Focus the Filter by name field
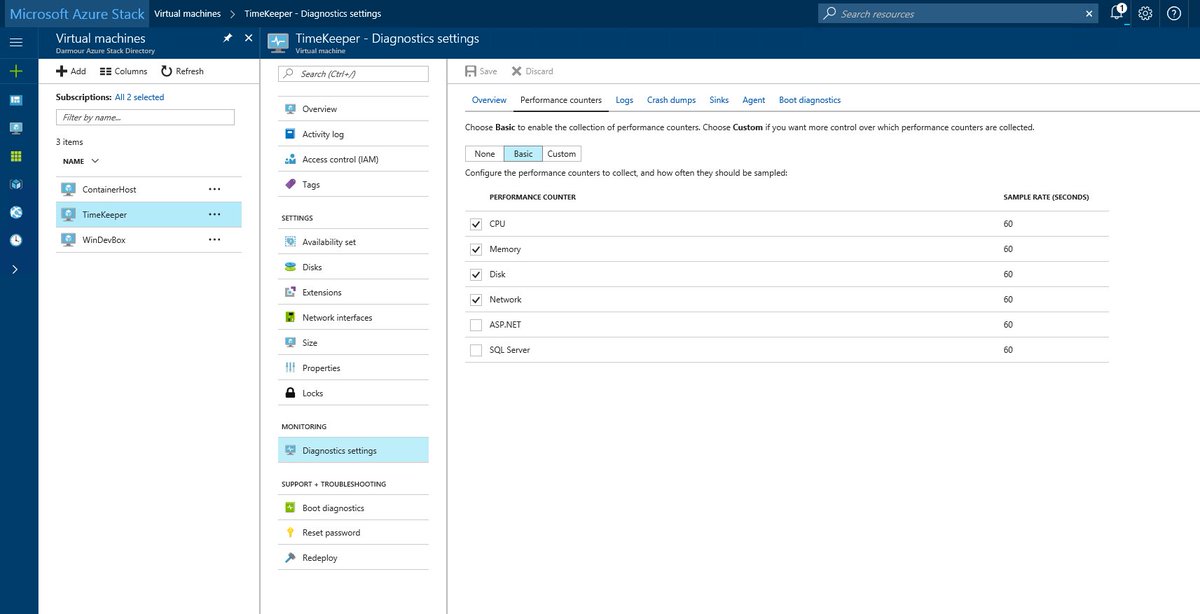The height and width of the screenshot is (614, 1200). [145, 117]
